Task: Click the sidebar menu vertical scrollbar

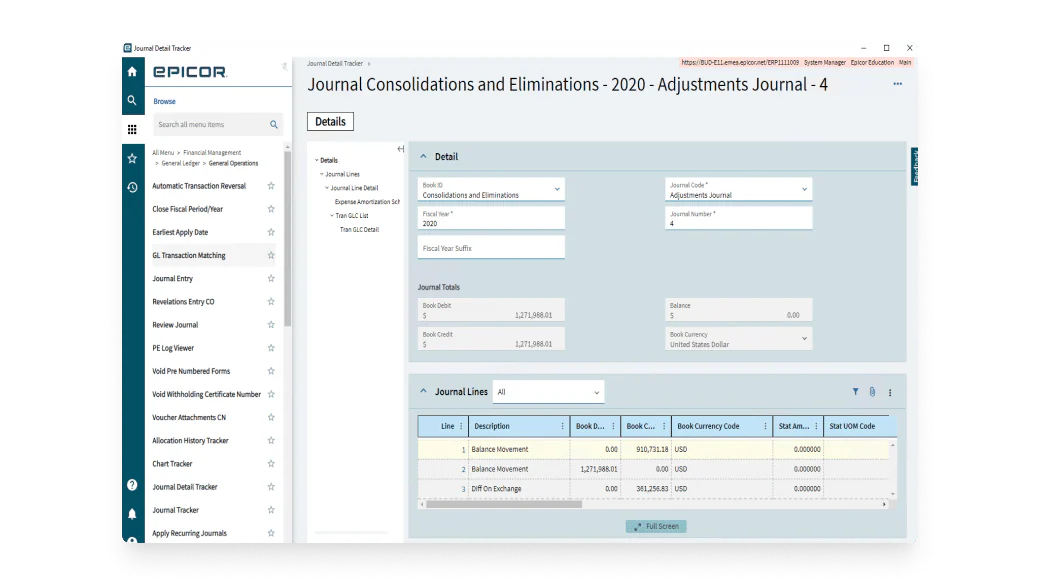Action: coord(287,239)
